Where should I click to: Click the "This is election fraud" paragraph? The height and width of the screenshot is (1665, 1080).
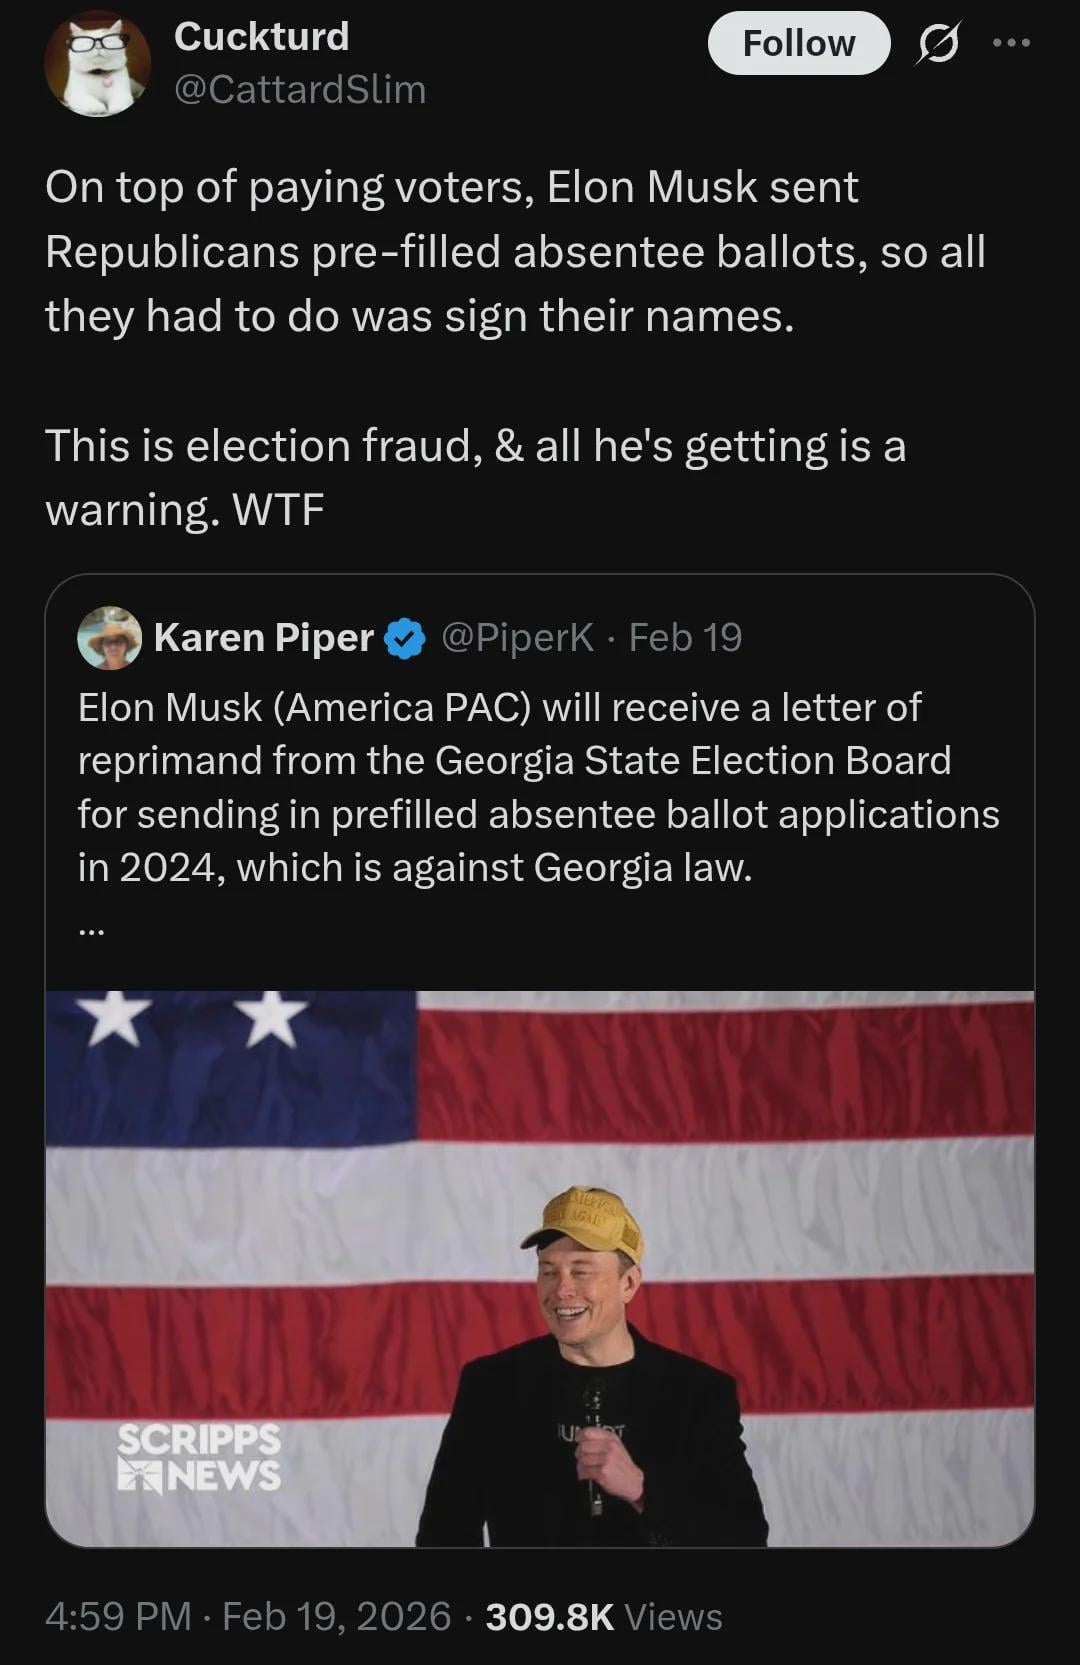475,477
